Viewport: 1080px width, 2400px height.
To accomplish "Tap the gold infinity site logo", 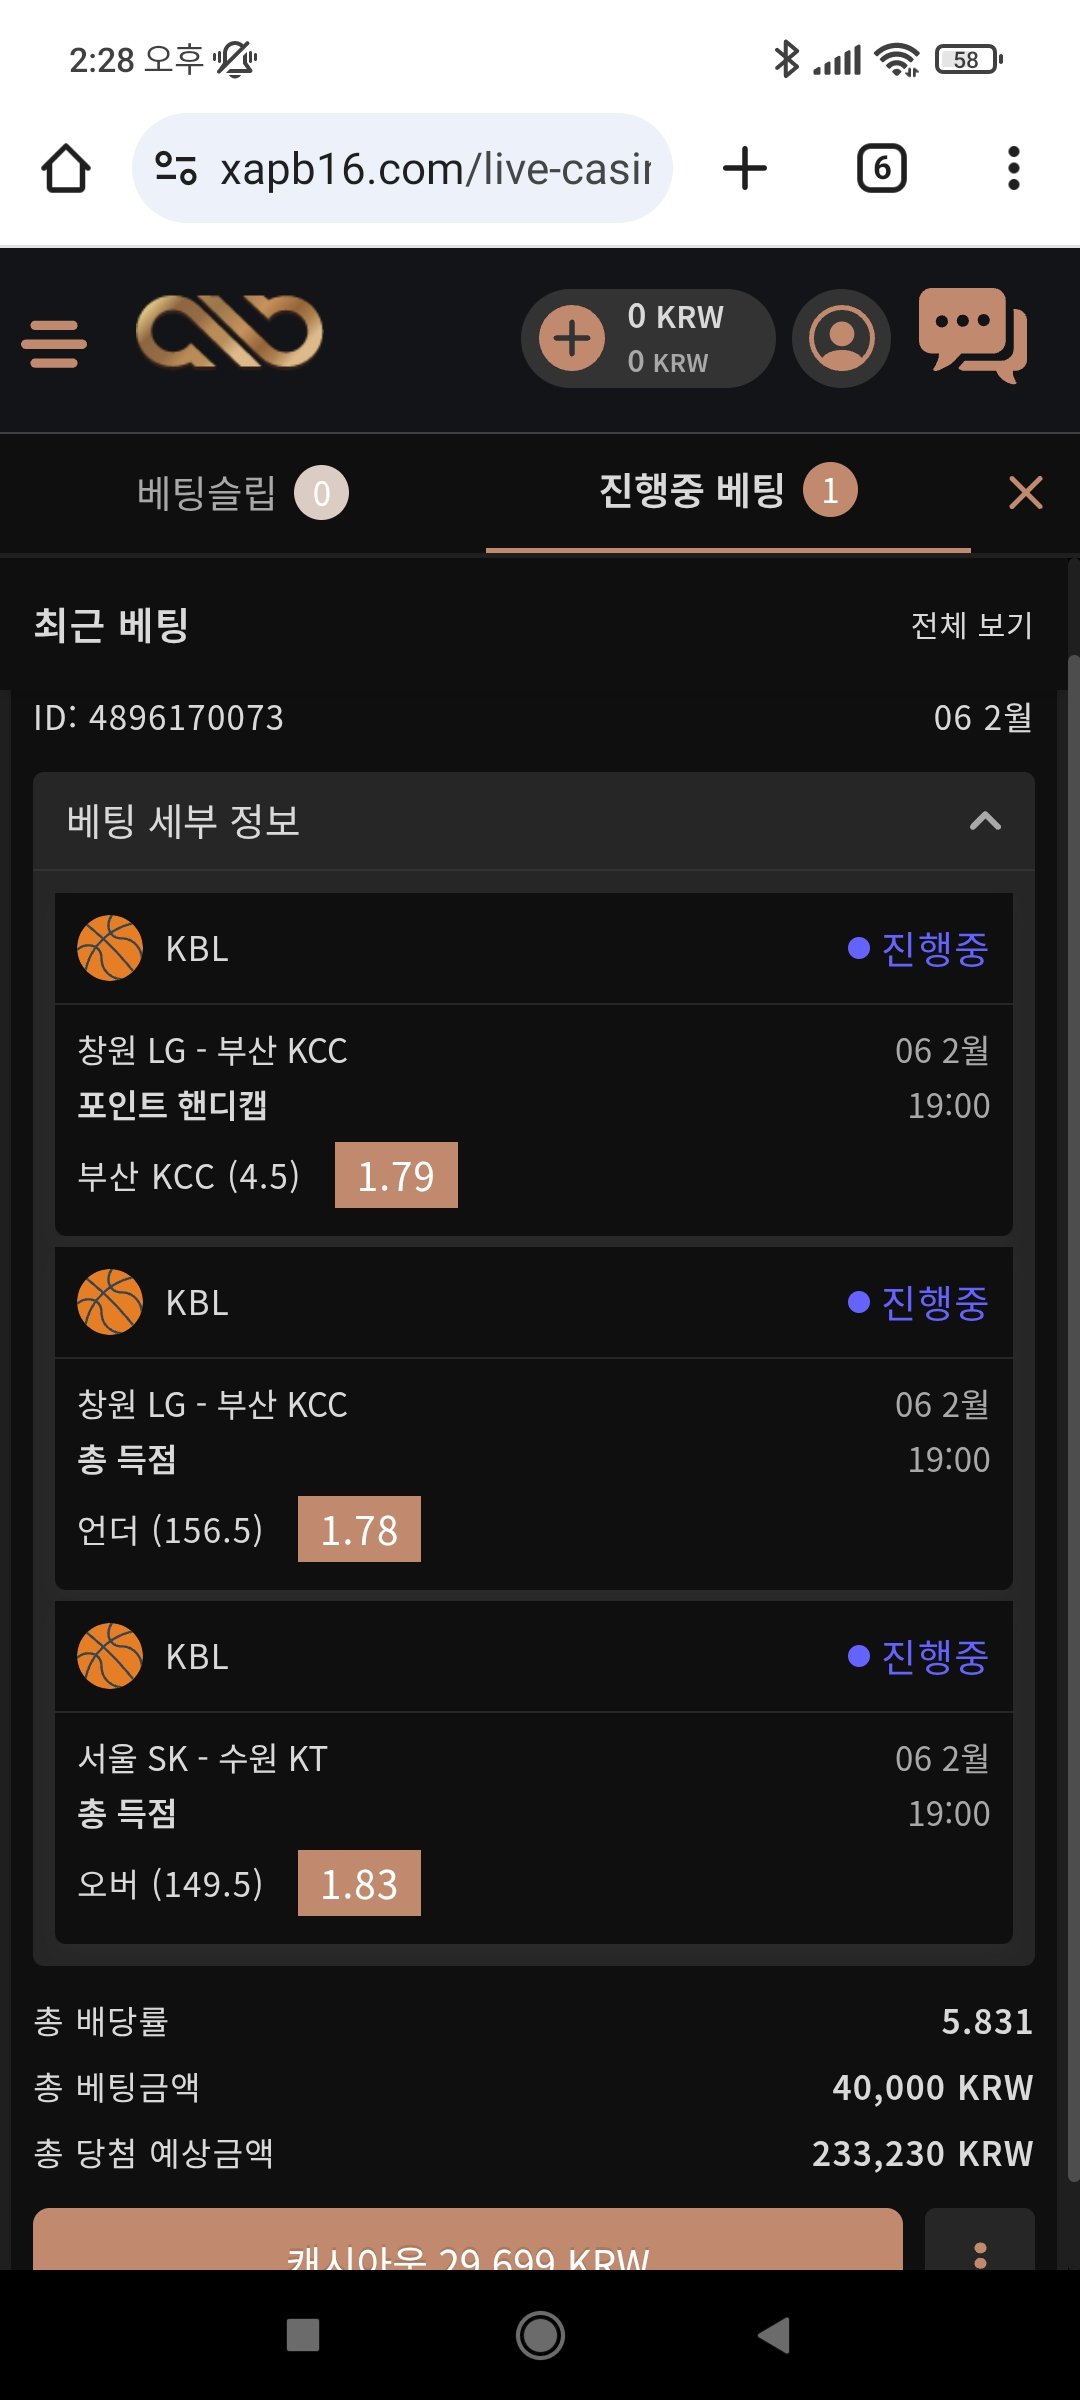I will coord(229,332).
